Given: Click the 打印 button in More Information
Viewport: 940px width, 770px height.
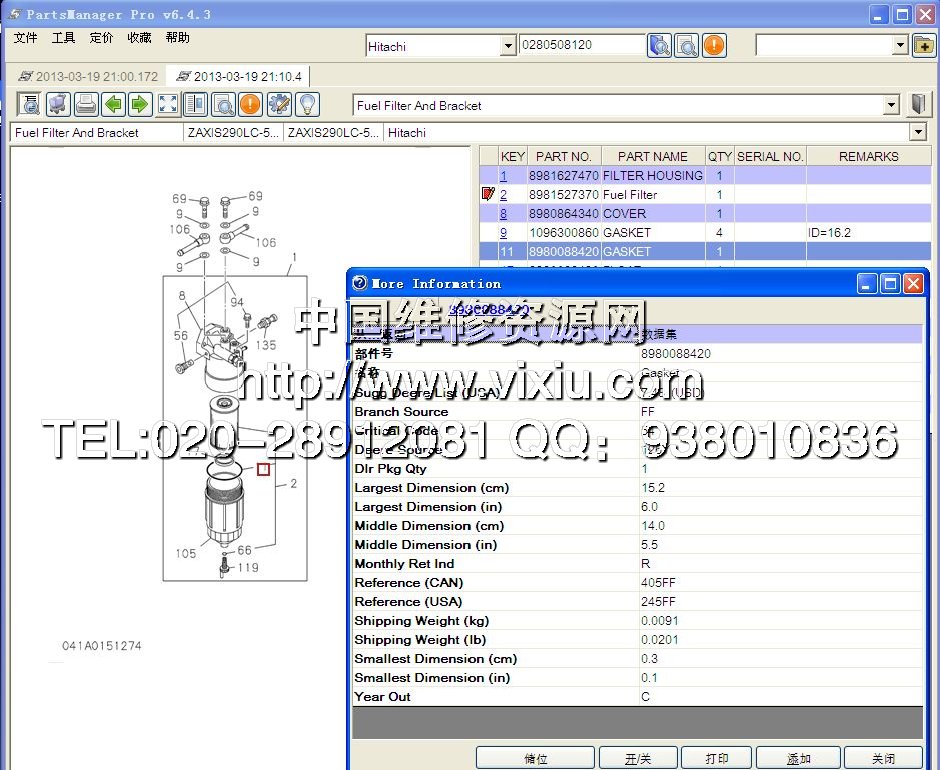Looking at the screenshot, I should 716,758.
